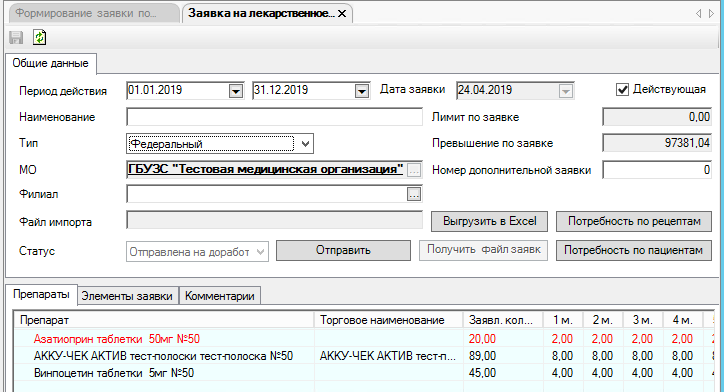Click the Препарат column header

point(164,320)
